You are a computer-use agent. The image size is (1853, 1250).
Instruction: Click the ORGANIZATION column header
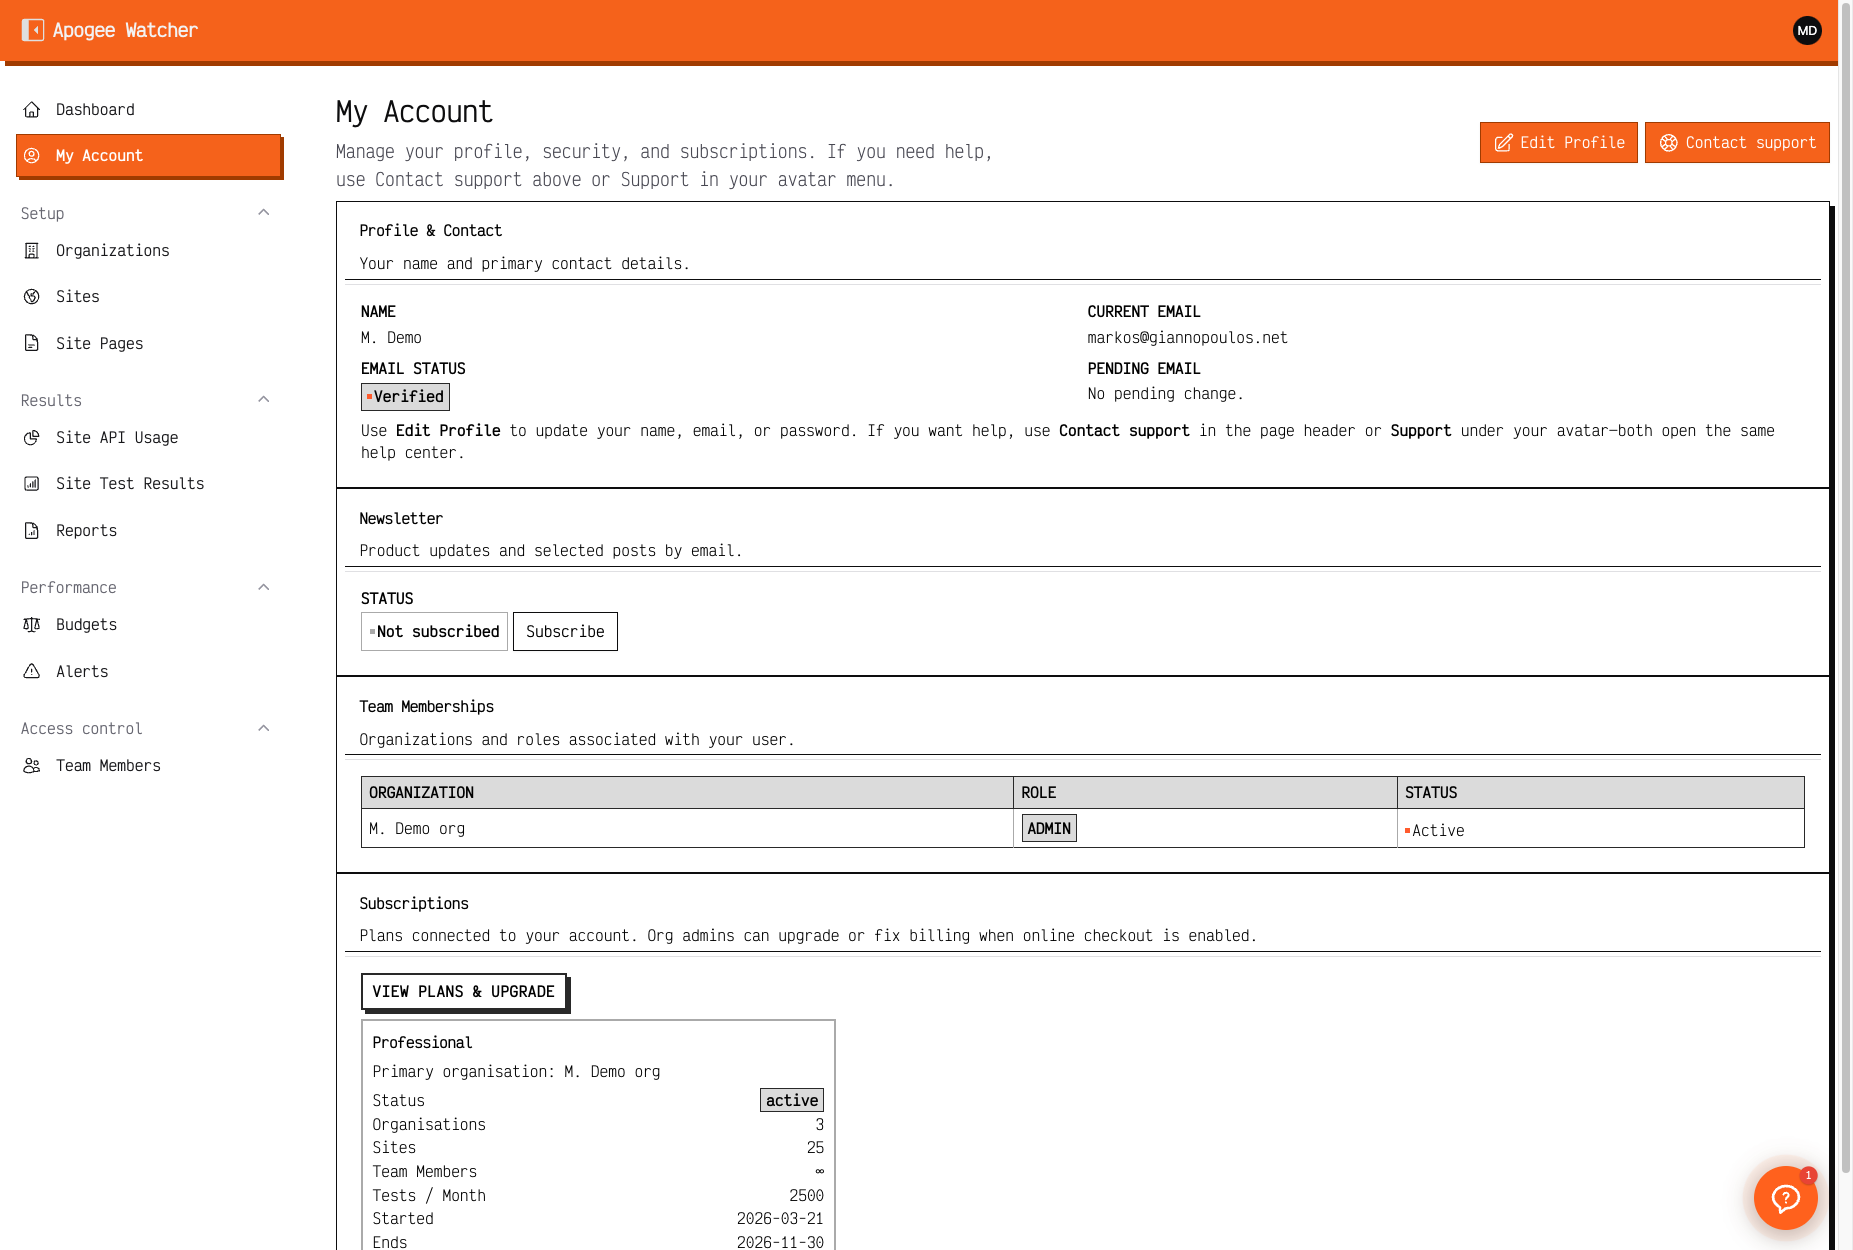686,792
